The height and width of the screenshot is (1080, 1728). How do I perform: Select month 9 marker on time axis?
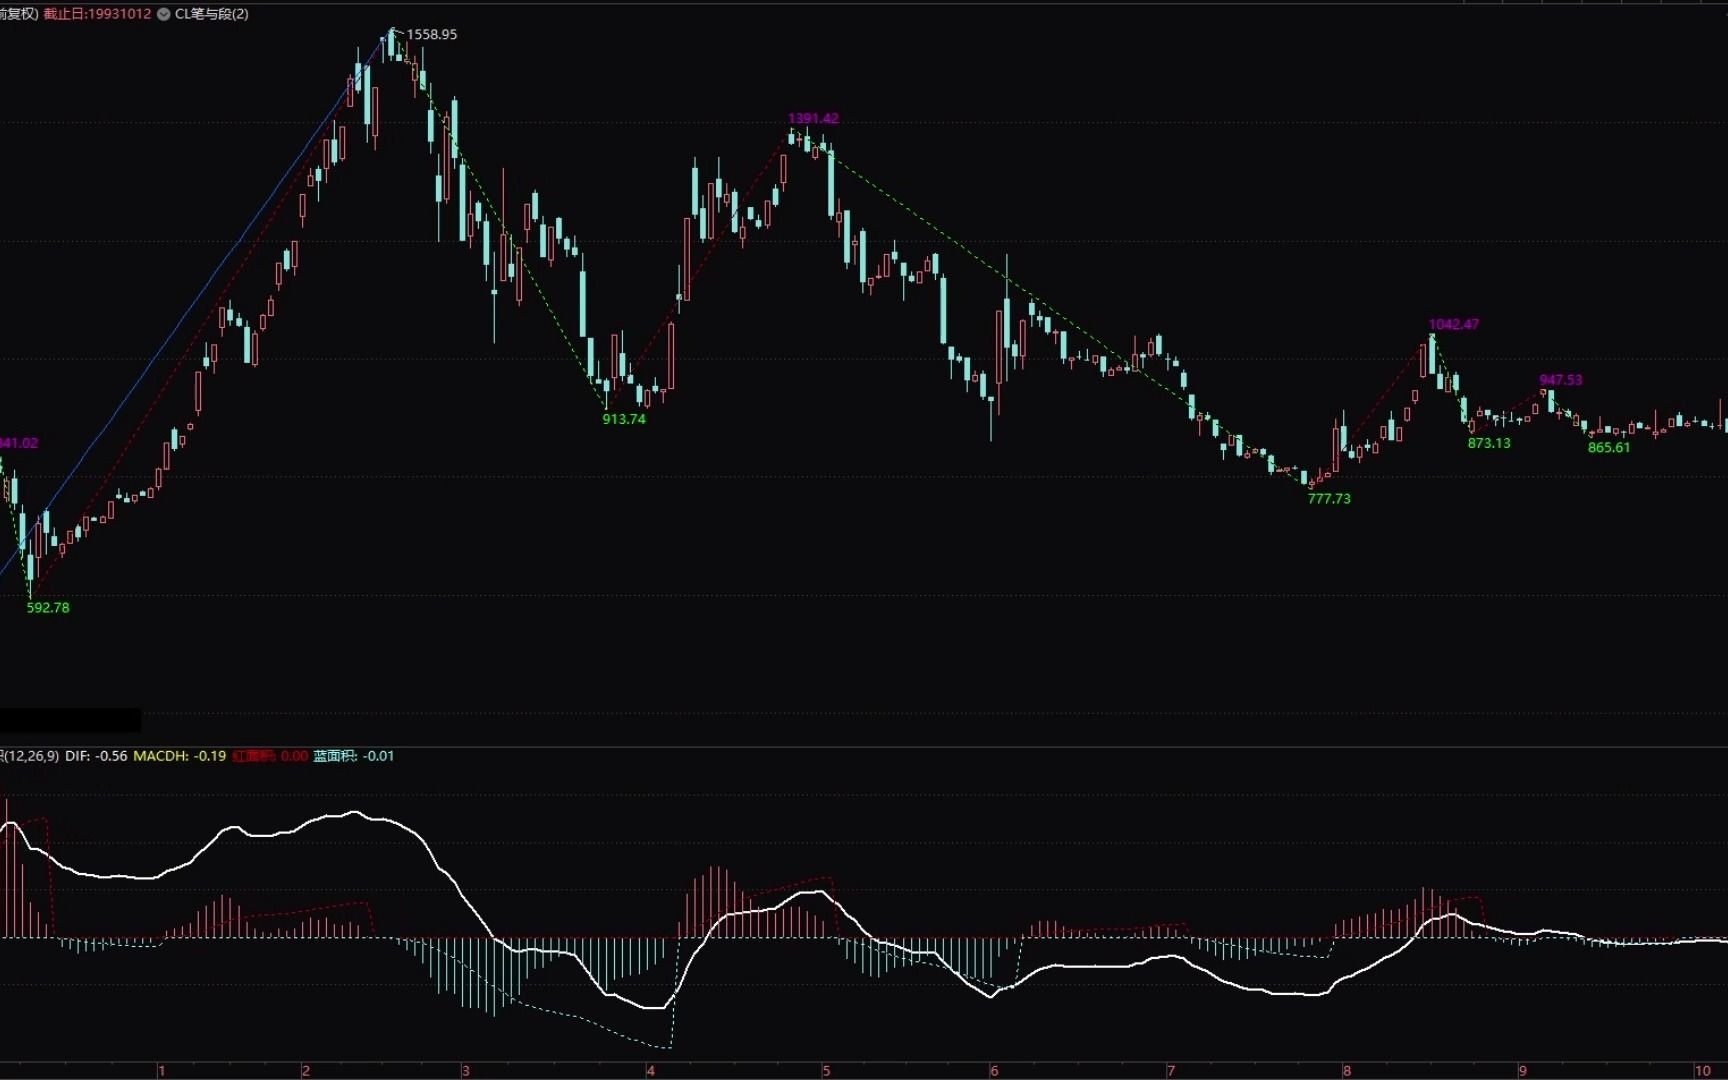pos(1523,1071)
